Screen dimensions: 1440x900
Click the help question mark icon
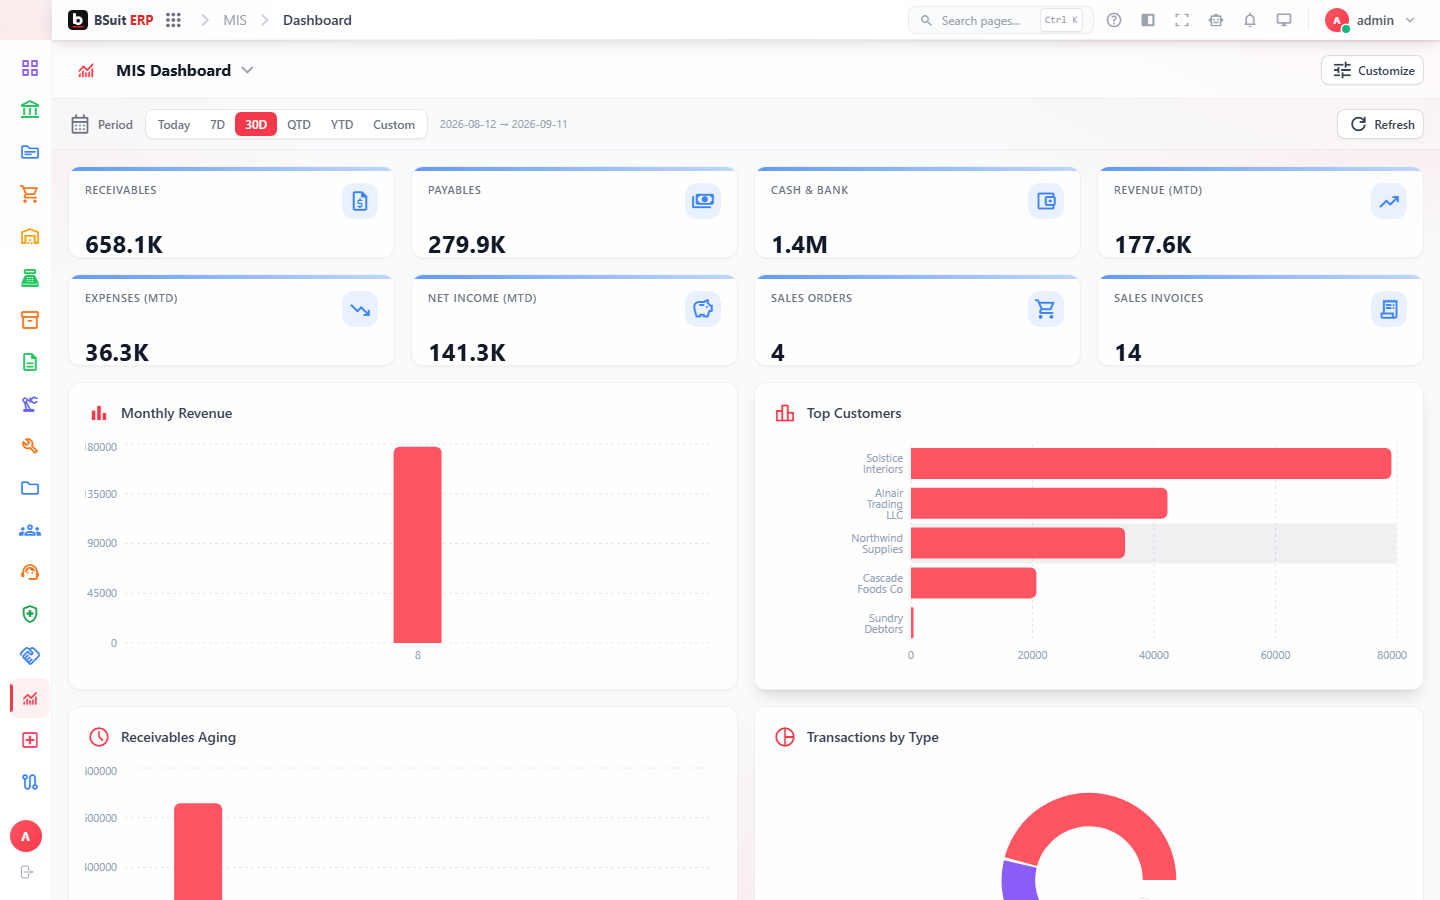tap(1114, 20)
